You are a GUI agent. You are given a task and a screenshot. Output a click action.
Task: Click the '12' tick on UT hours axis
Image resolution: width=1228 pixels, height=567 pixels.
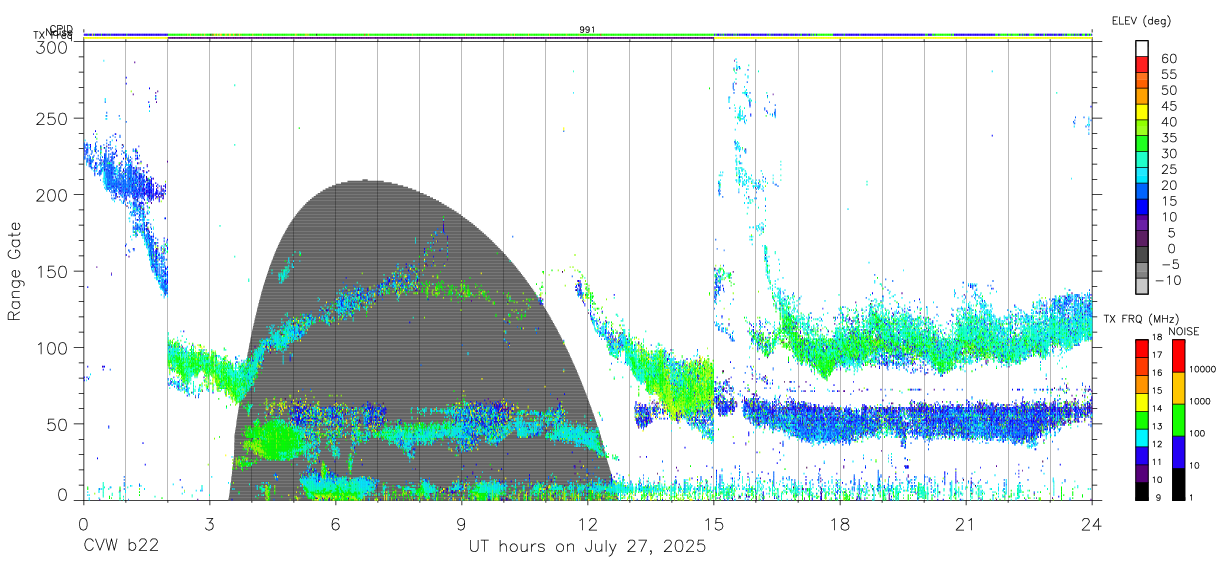point(588,524)
